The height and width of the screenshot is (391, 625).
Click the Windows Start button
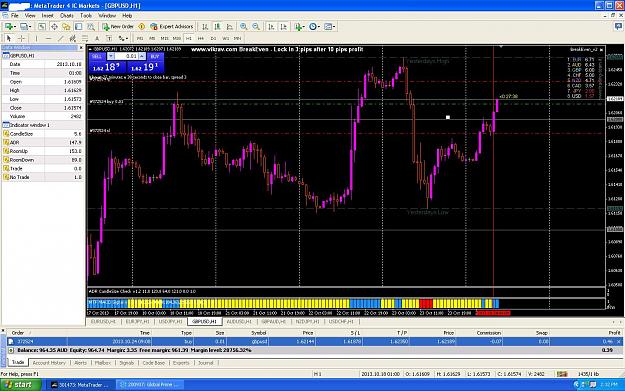tap(20, 385)
